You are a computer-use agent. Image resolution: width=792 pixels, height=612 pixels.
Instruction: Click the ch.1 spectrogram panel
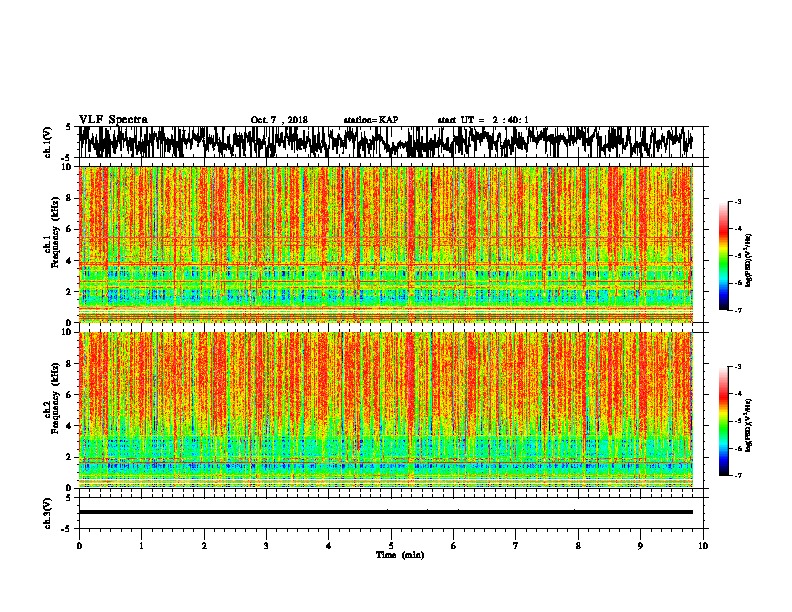(x=386, y=244)
